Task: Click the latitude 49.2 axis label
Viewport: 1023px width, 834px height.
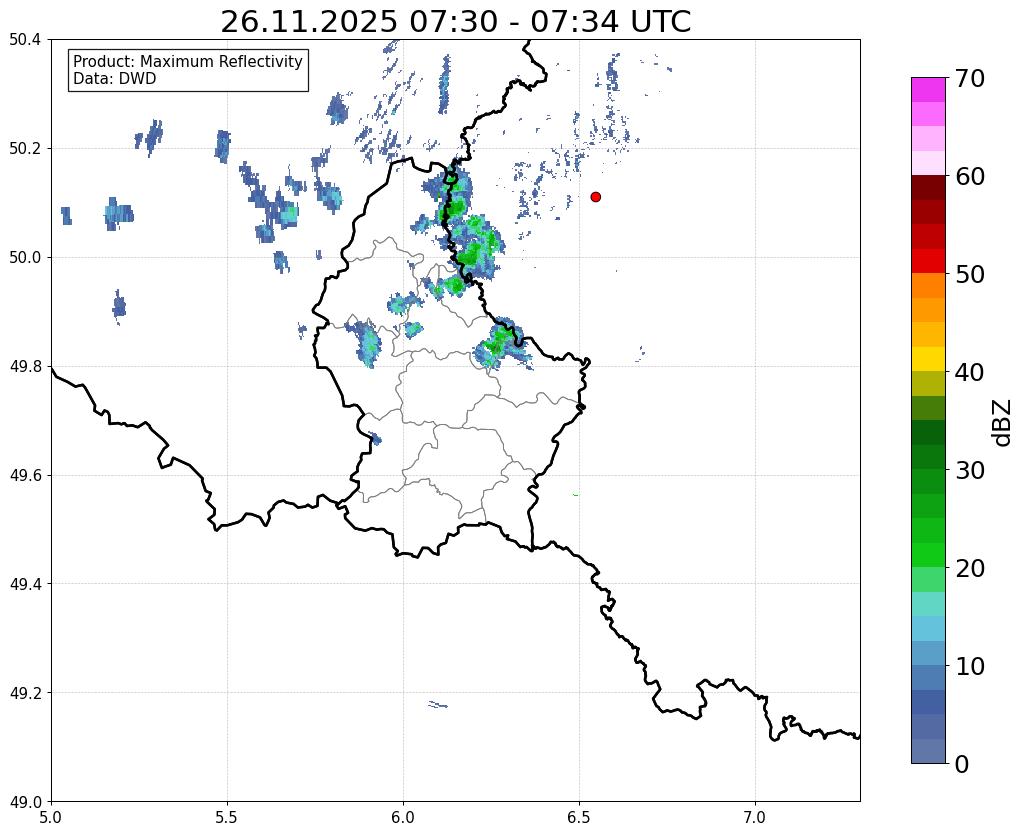Action: [x=25, y=693]
